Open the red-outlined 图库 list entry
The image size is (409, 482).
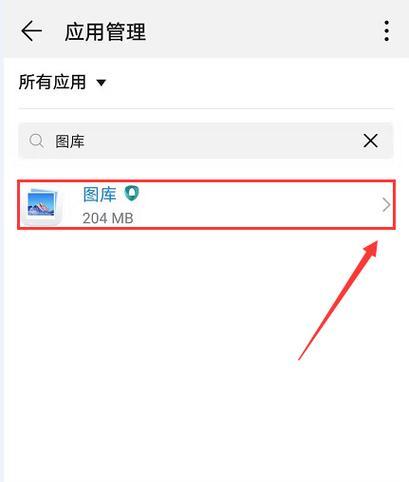point(206,205)
